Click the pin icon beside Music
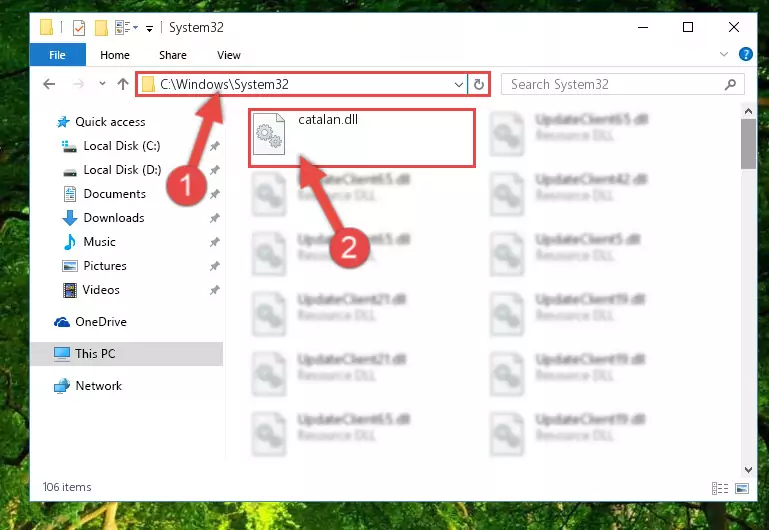The height and width of the screenshot is (530, 769). coord(215,242)
